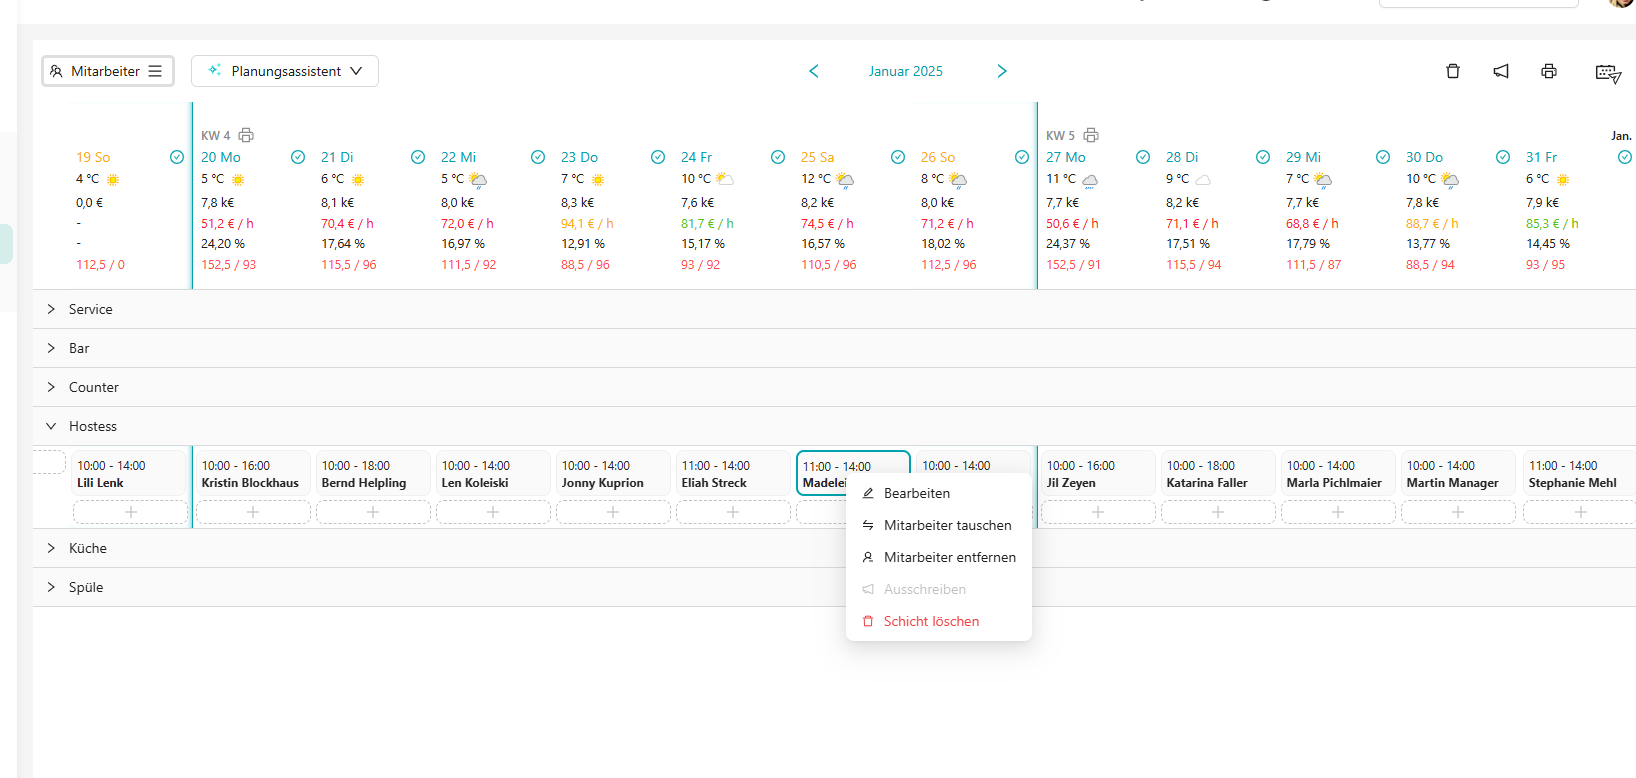Screen dimensions: 1636x778
Task: Go to next month arrow
Action: (x=1002, y=71)
